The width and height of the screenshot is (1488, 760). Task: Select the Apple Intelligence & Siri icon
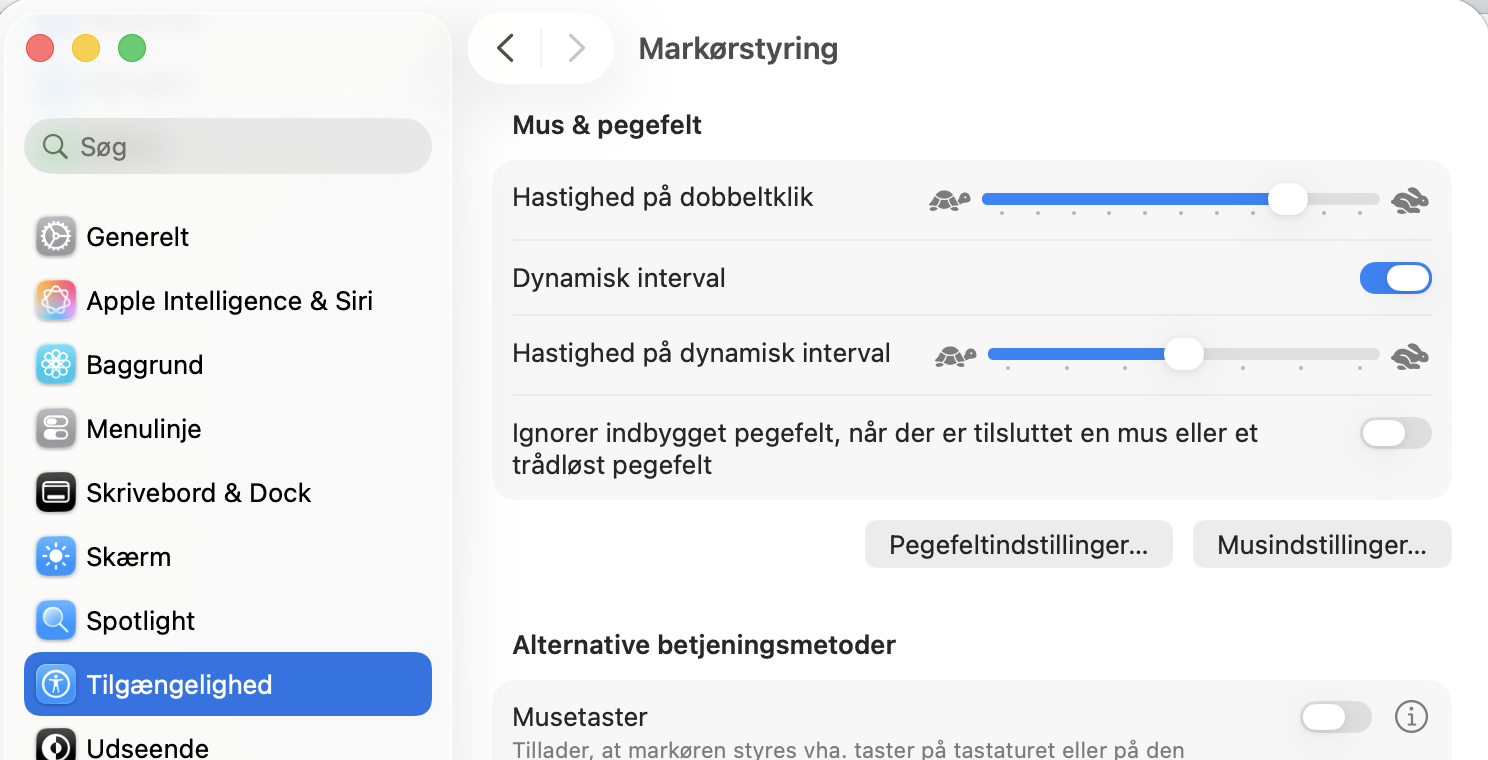56,301
